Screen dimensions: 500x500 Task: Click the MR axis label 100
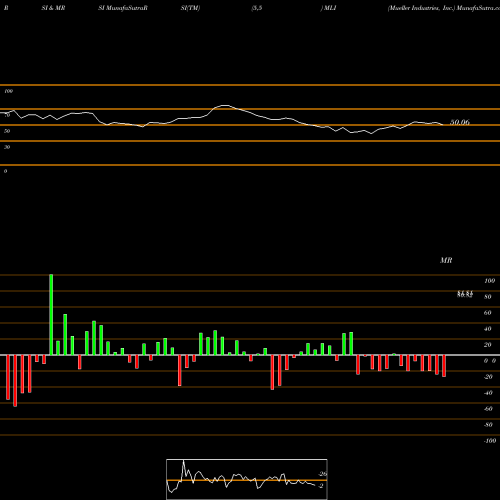489,281
